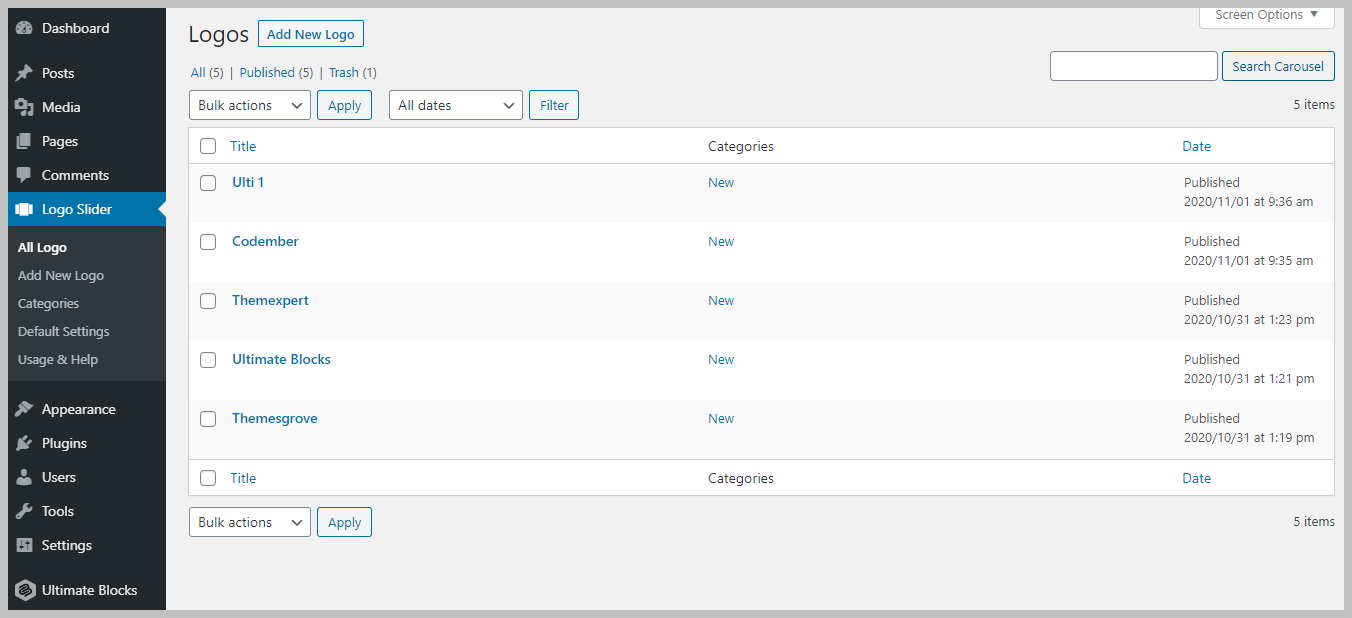Click the Media icon in sidebar
Image resolution: width=1352 pixels, height=618 pixels.
[25, 107]
